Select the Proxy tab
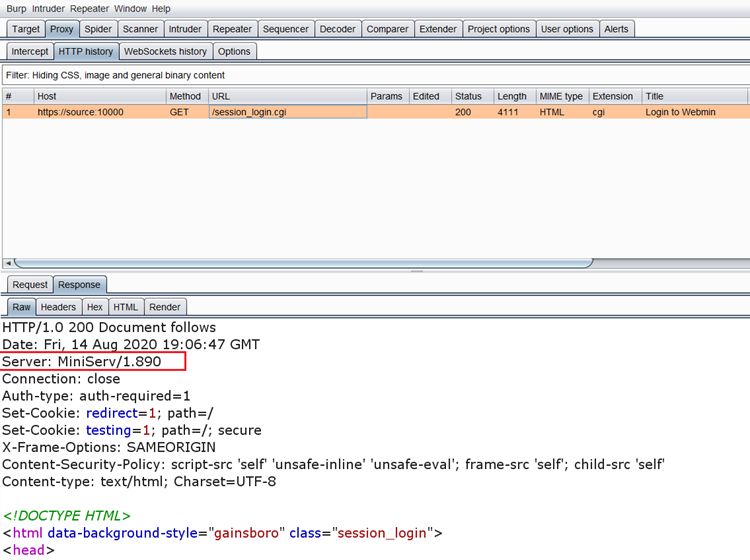750x560 pixels. (62, 29)
